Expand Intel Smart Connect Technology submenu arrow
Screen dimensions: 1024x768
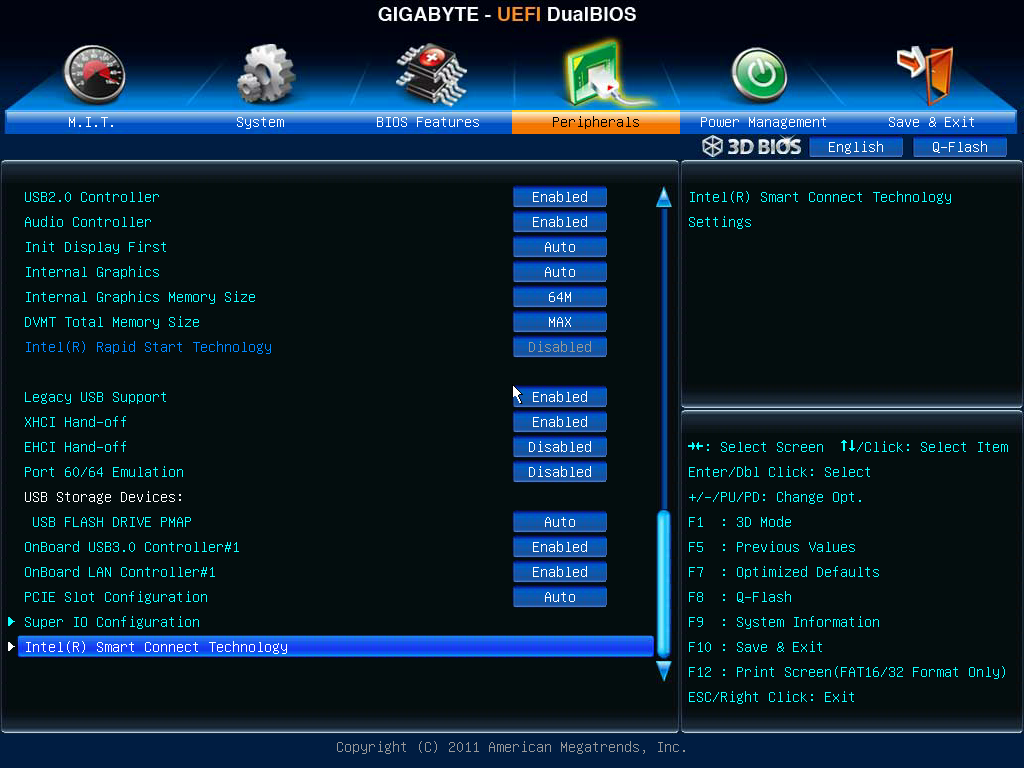11,647
